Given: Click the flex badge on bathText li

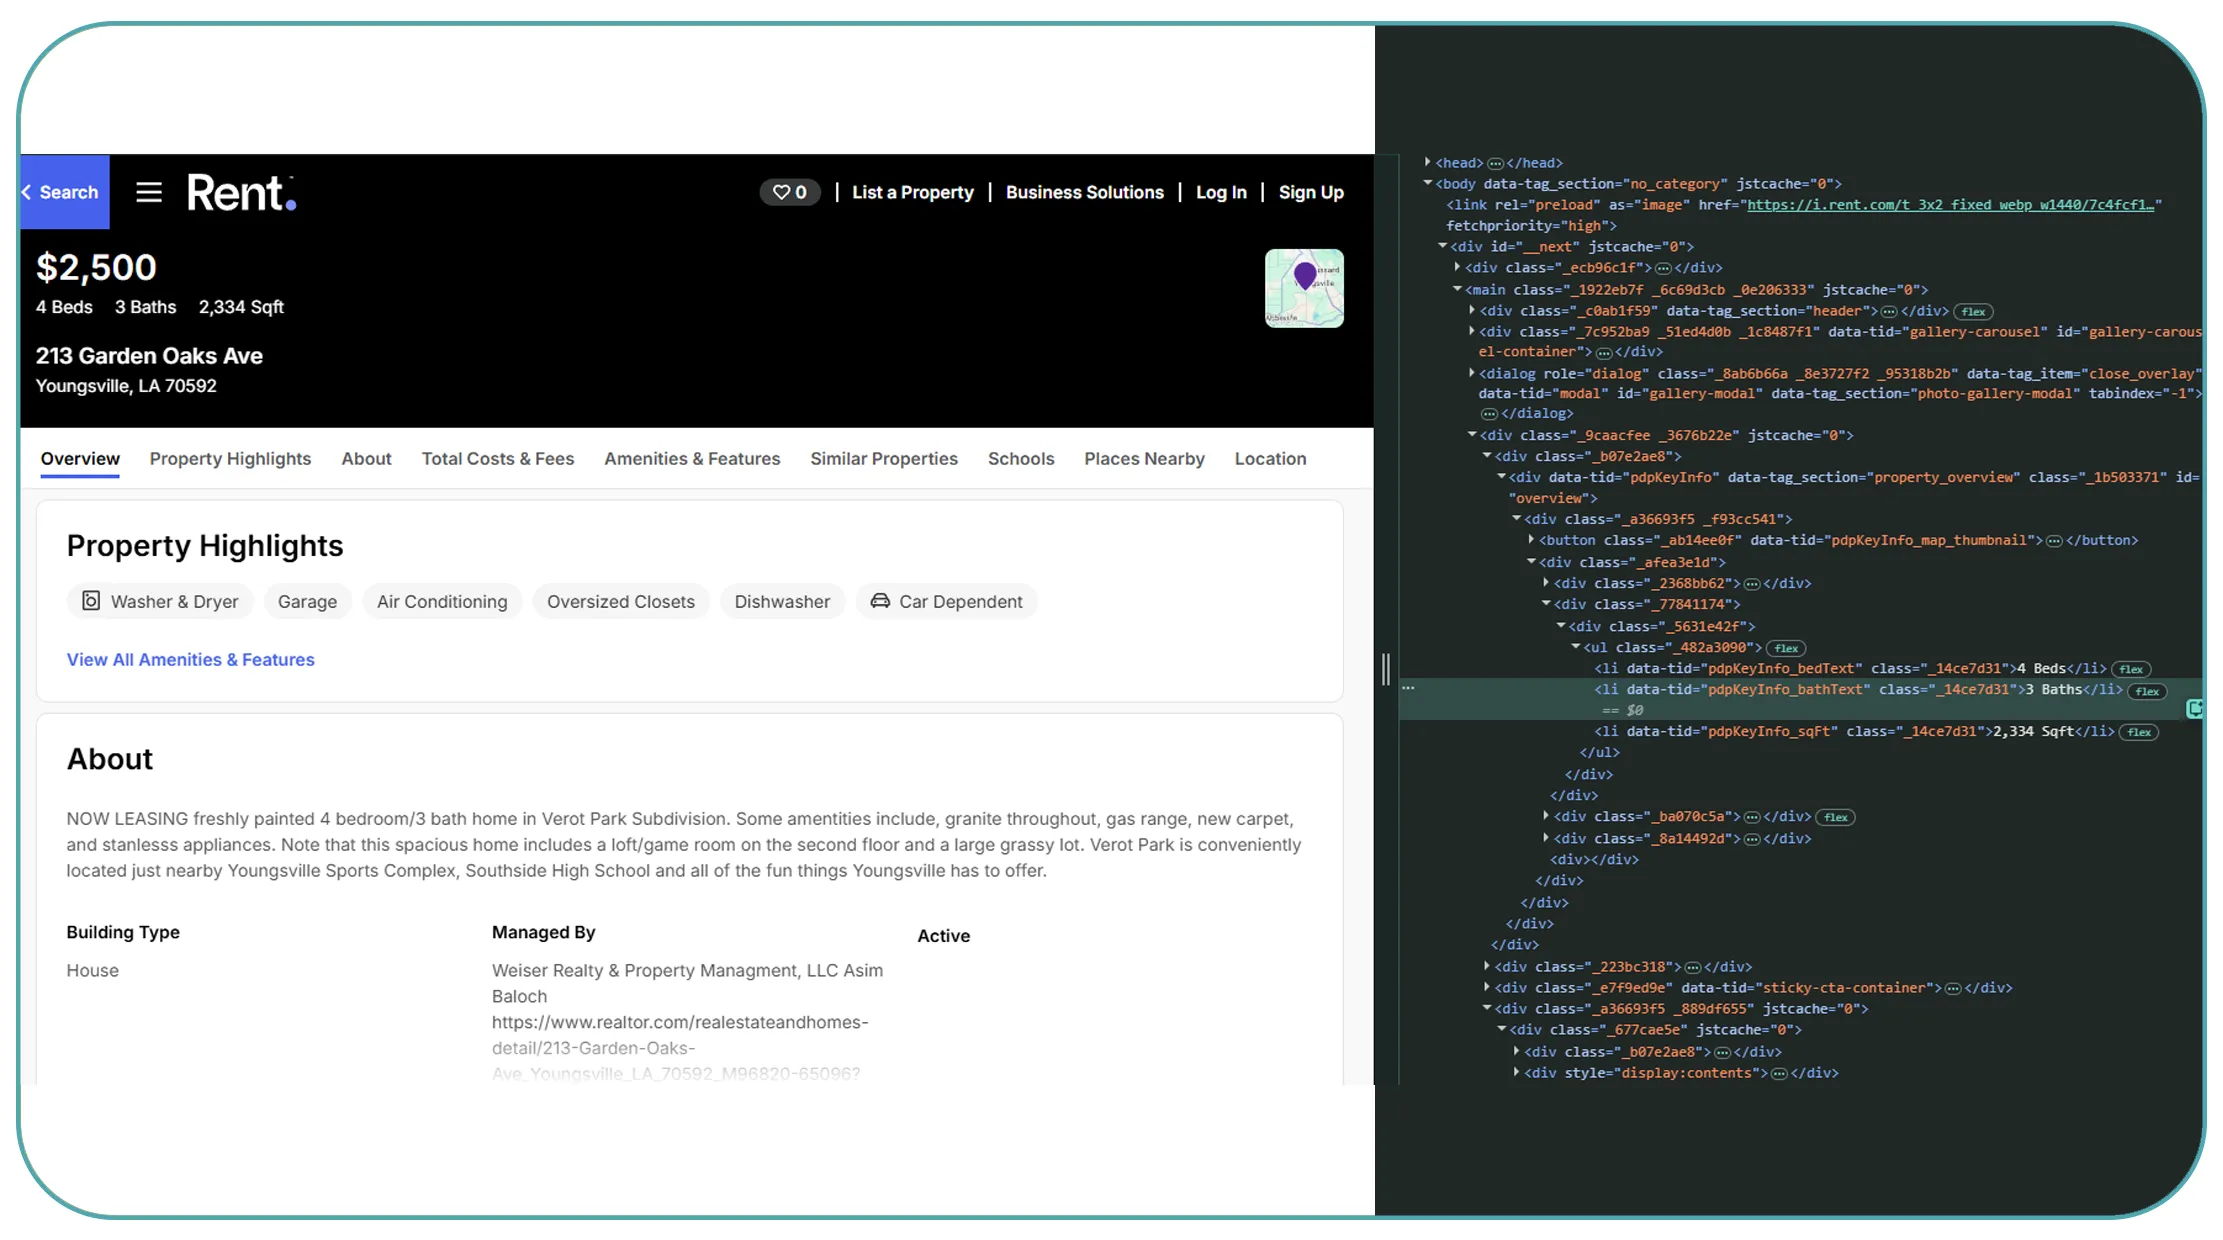Looking at the screenshot, I should (2147, 691).
